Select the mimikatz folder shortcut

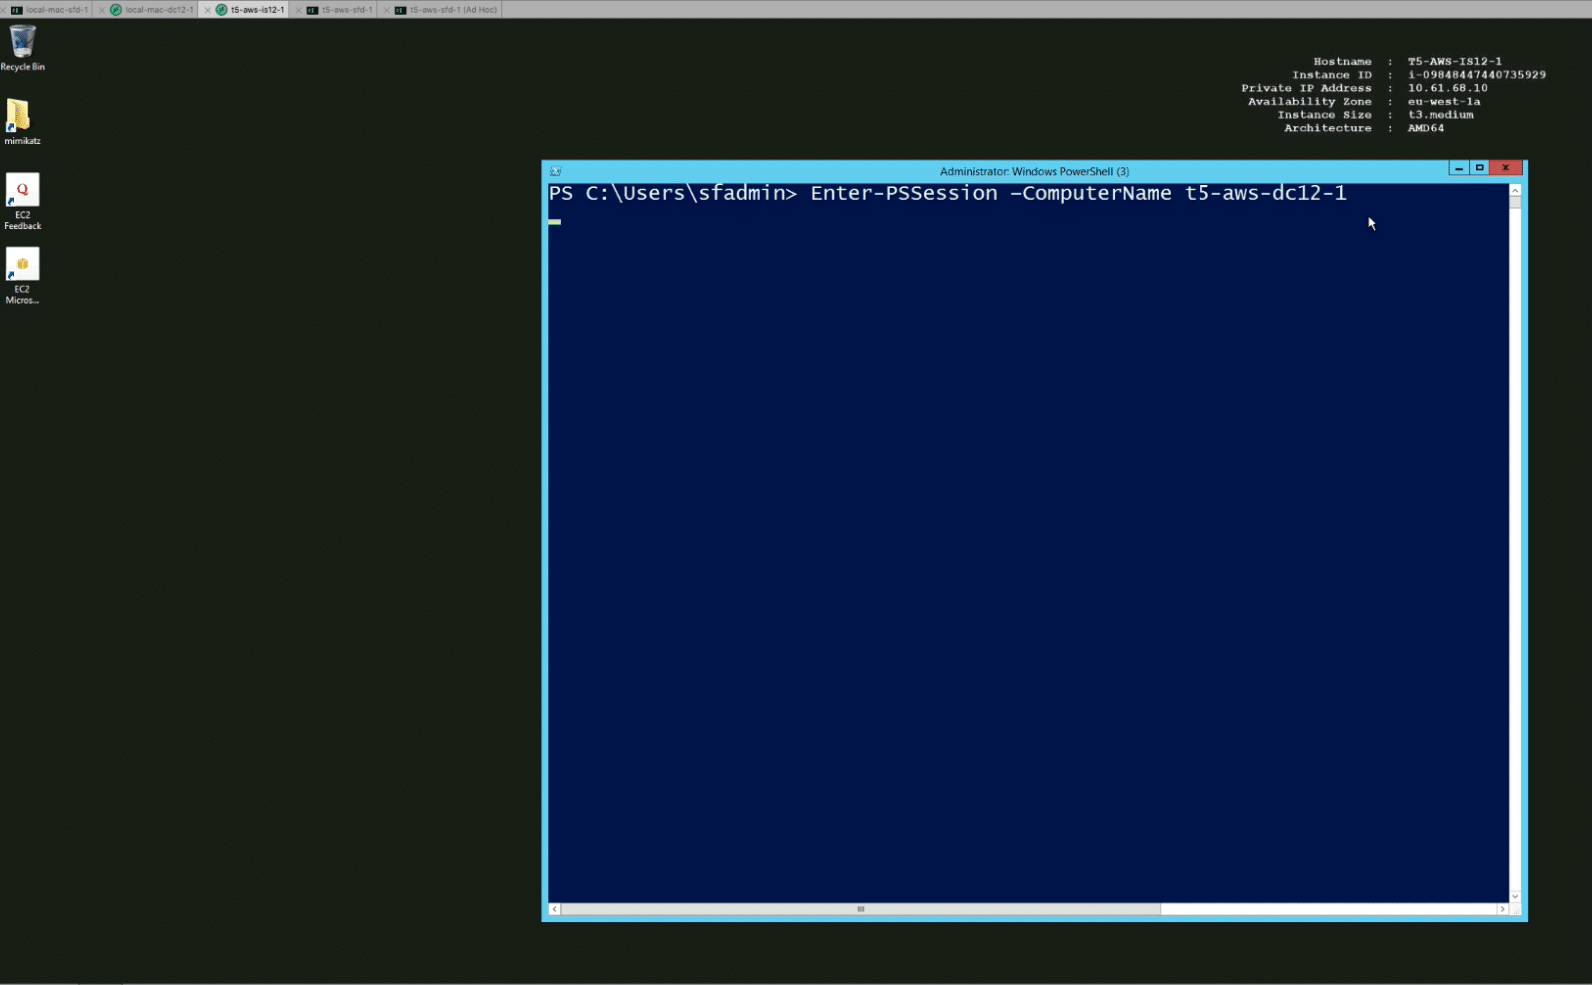click(22, 122)
